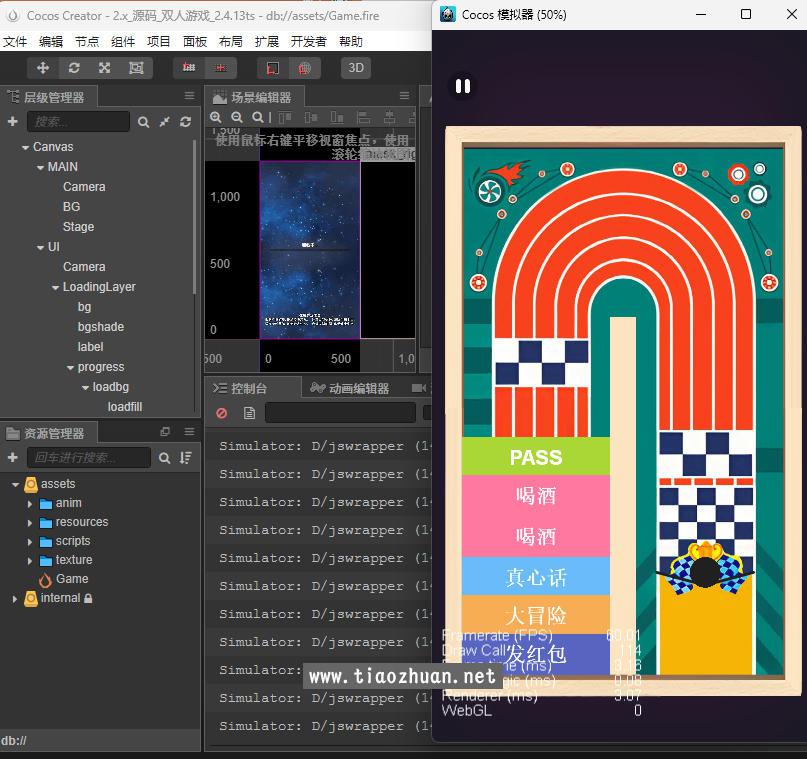Click the sort icon in the assets panel
807x759 pixels.
[x=185, y=457]
